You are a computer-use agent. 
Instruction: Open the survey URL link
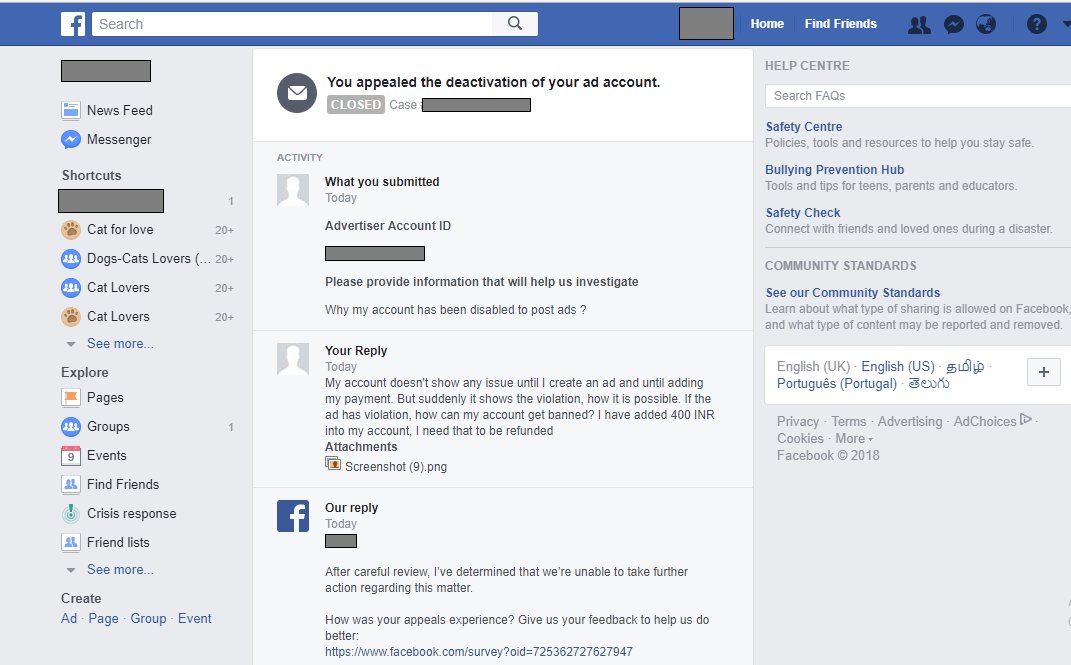click(479, 651)
